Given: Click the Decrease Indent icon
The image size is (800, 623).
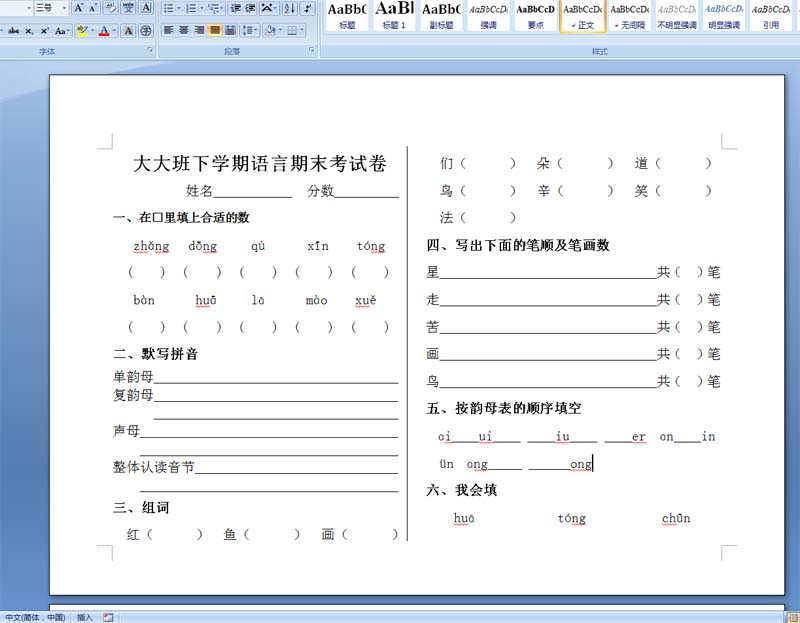Looking at the screenshot, I should 235,8.
